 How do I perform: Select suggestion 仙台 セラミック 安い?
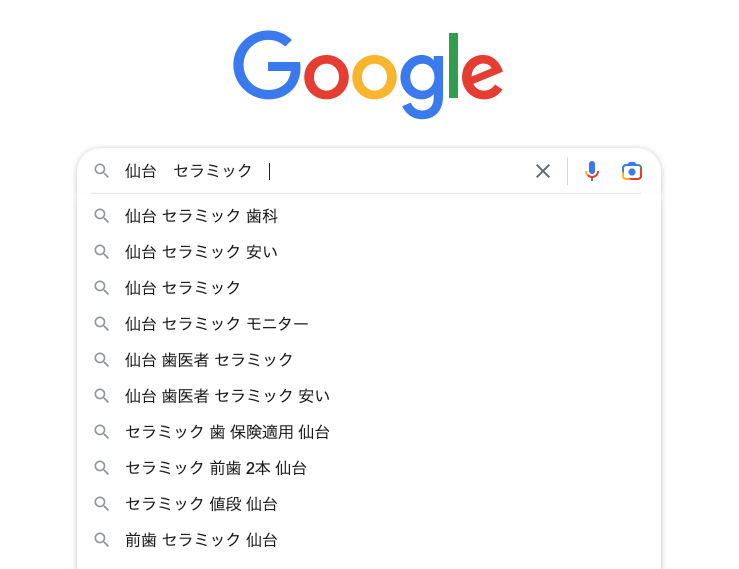coord(369,252)
